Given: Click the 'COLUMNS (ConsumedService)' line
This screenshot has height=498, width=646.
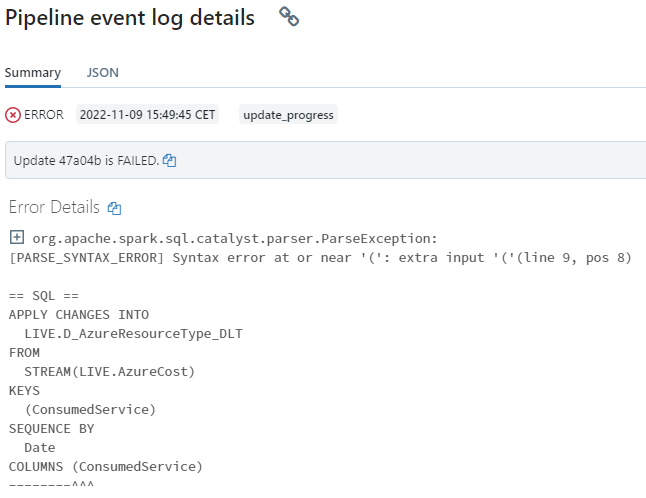Looking at the screenshot, I should (105, 467).
